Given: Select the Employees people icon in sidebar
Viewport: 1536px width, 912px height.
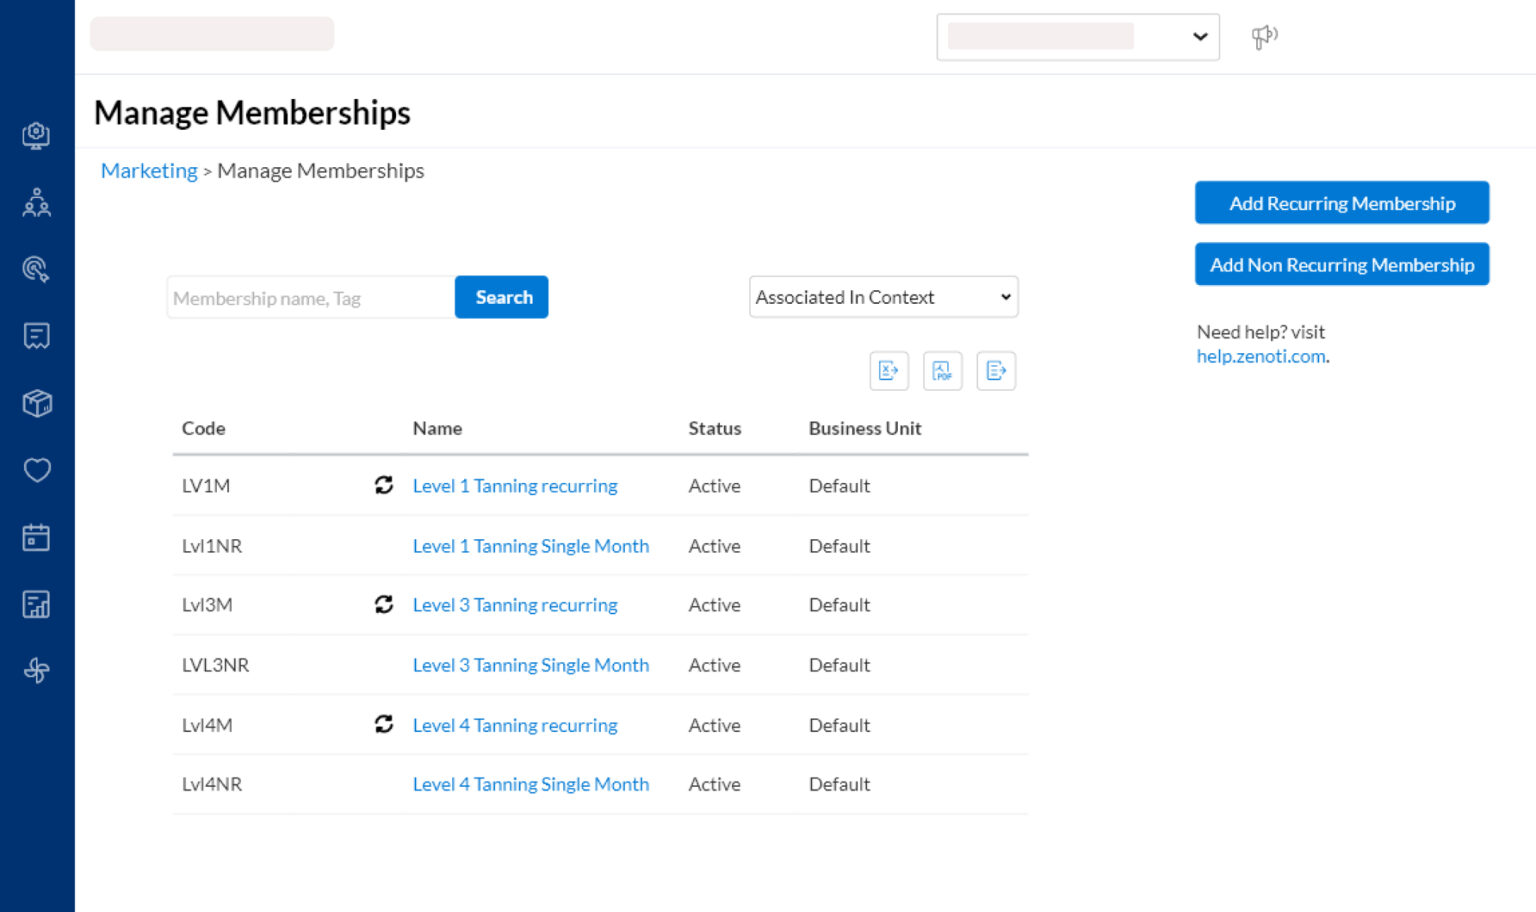Looking at the screenshot, I should point(37,201).
